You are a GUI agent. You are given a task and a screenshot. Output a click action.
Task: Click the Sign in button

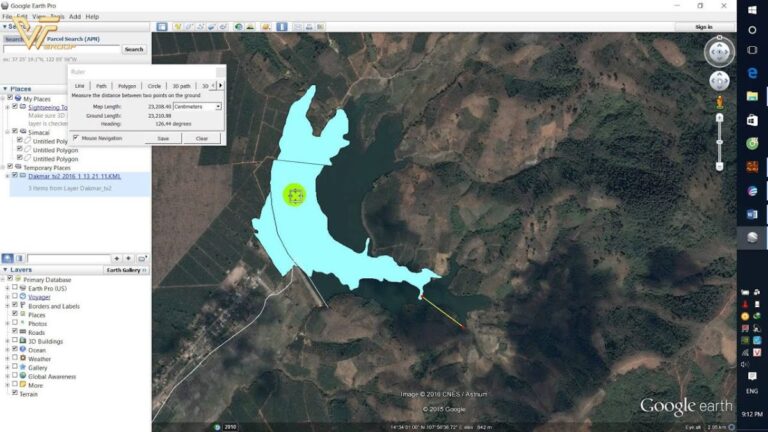[x=704, y=27]
